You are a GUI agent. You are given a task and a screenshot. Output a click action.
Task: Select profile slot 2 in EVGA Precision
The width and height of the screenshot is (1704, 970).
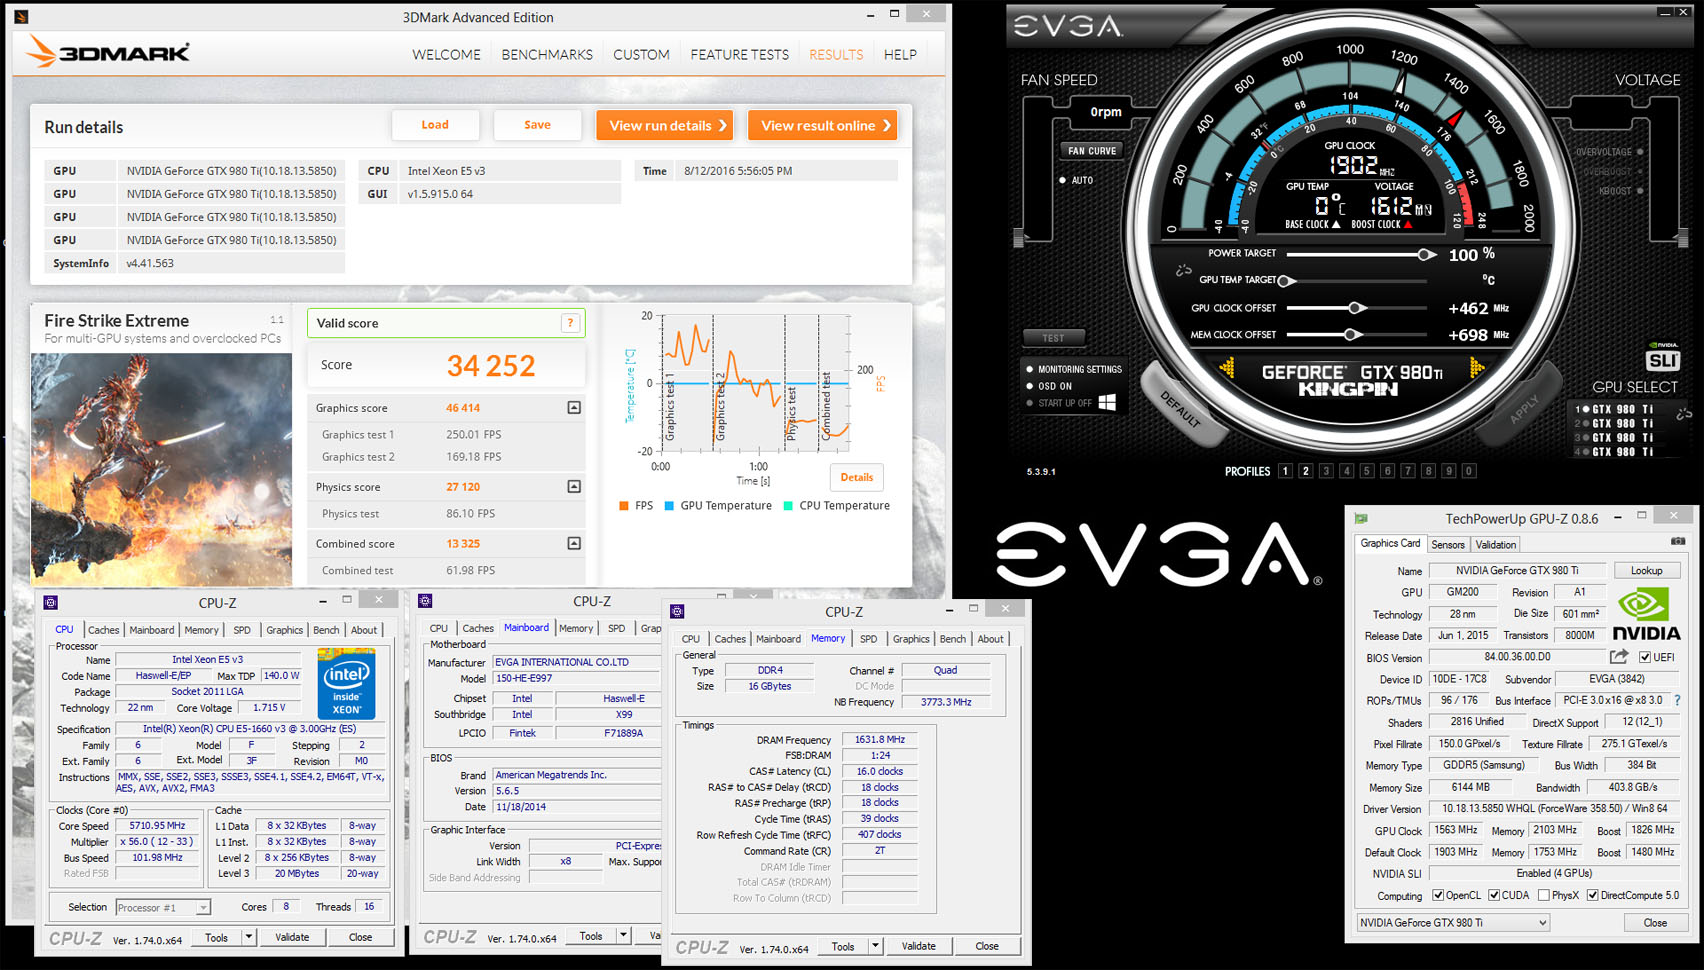coord(1306,471)
